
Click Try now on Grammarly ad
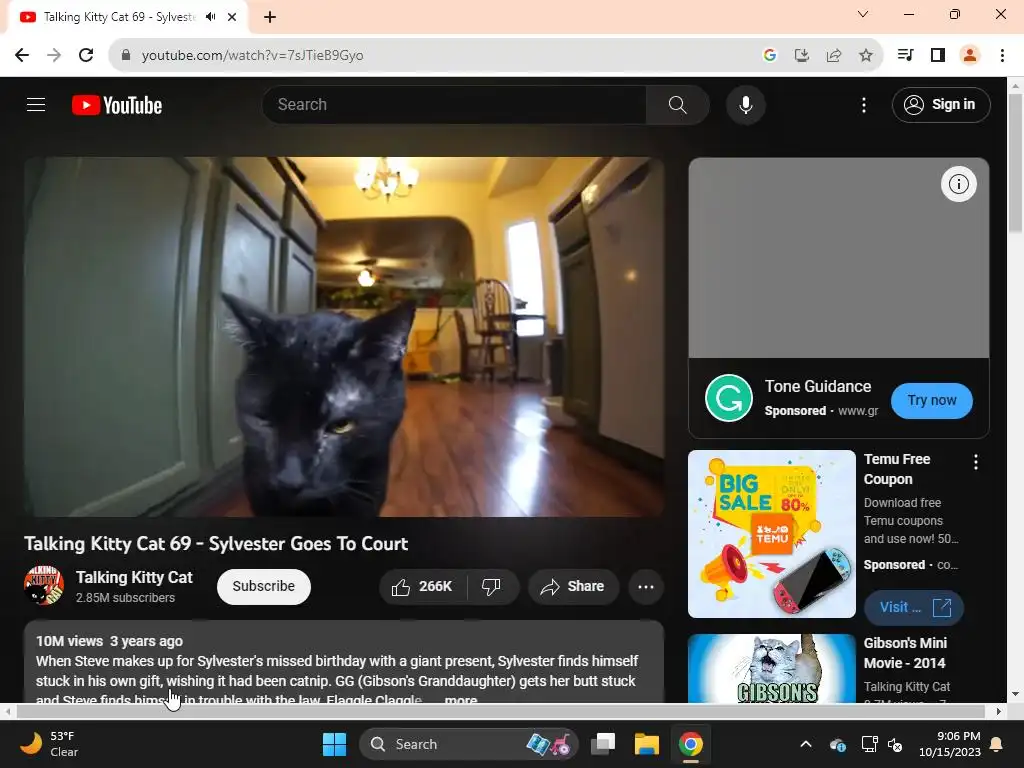point(931,400)
